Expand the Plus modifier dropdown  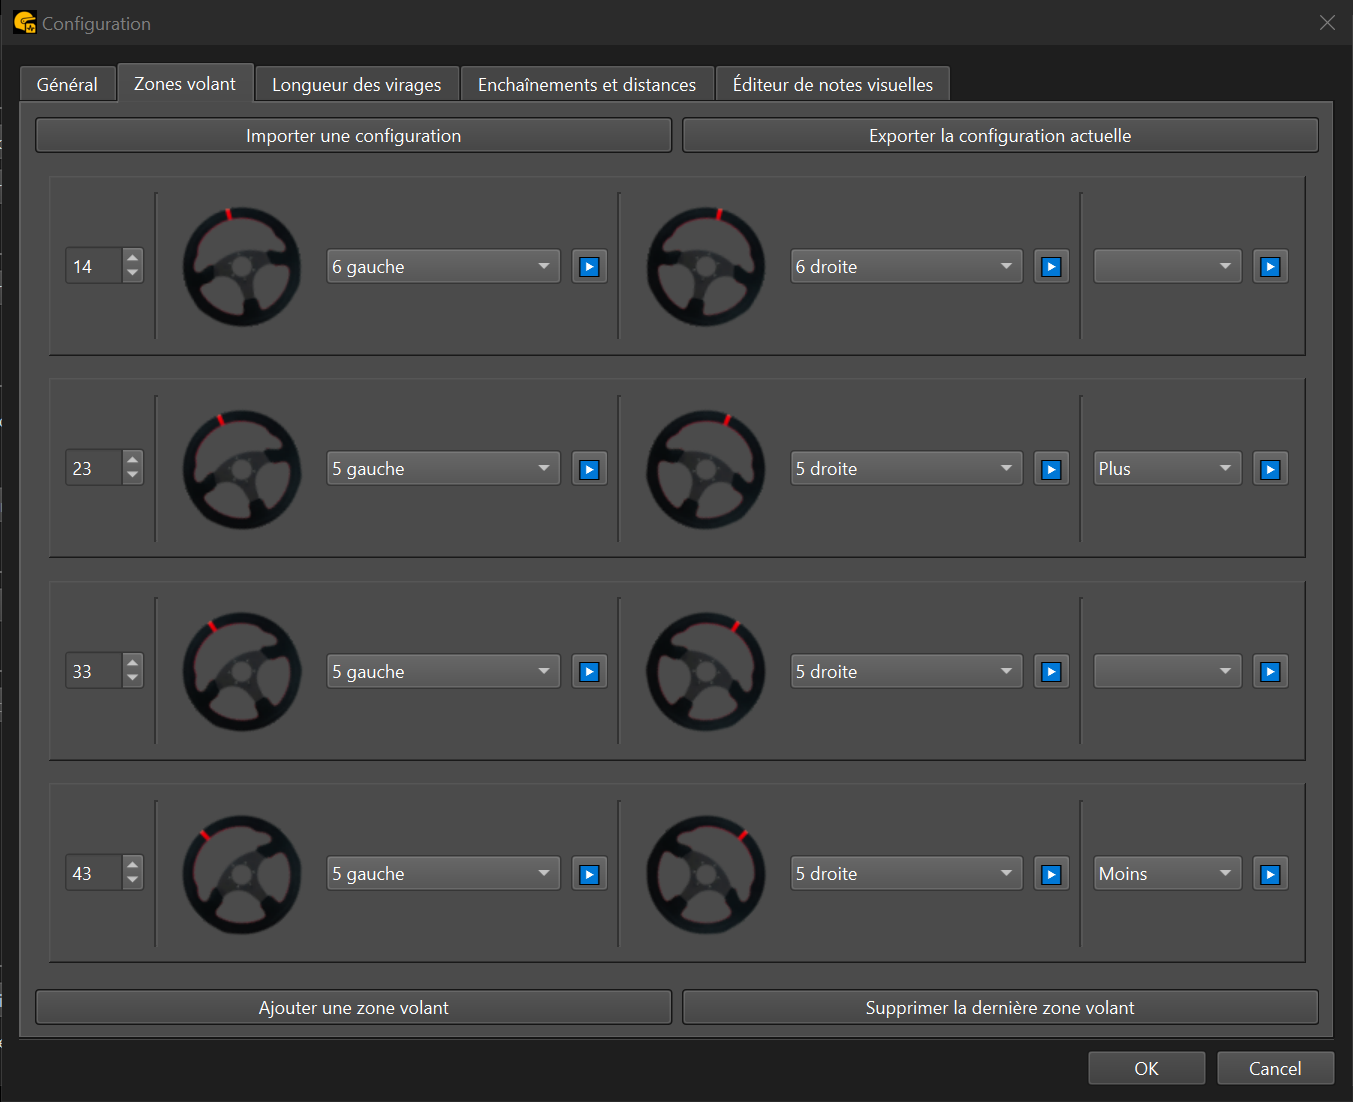click(x=1167, y=469)
